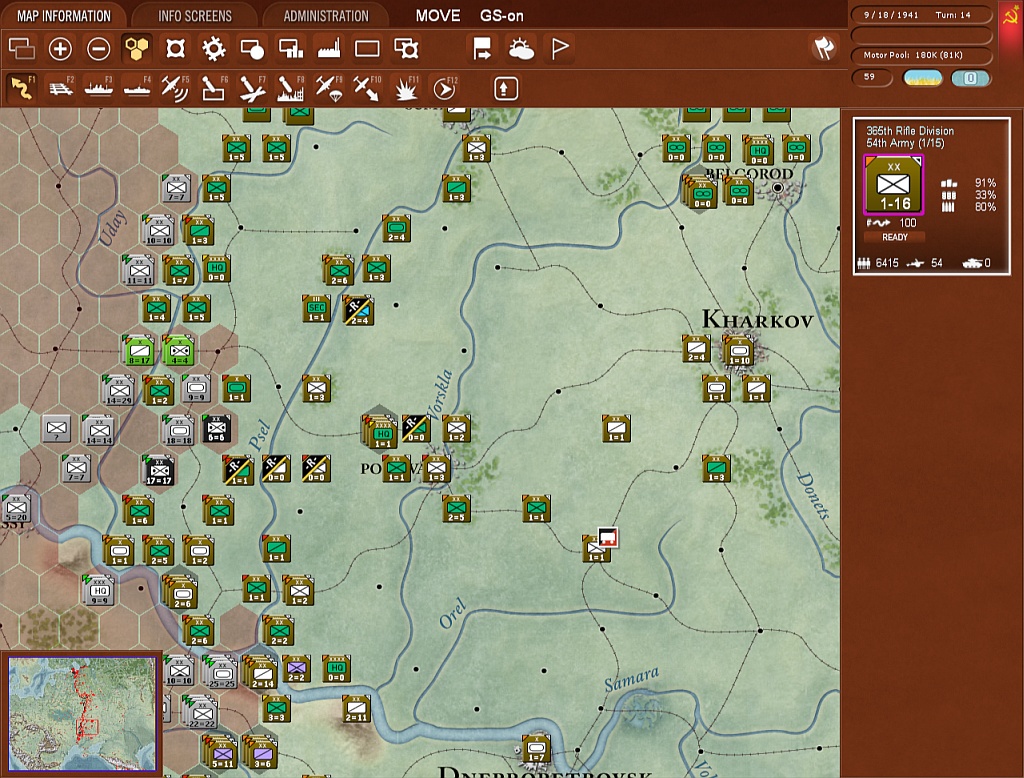Select F10 Air transfer mode
Viewport: 1024px width, 778px height.
(367, 88)
